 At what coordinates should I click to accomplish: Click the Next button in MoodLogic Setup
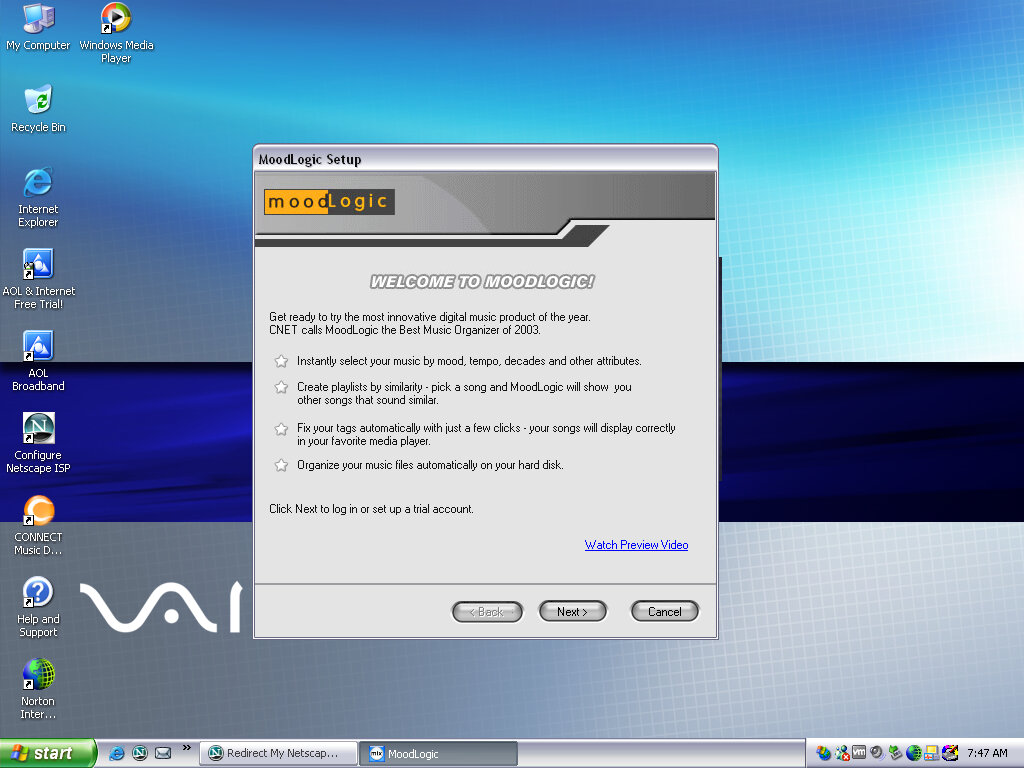click(572, 611)
